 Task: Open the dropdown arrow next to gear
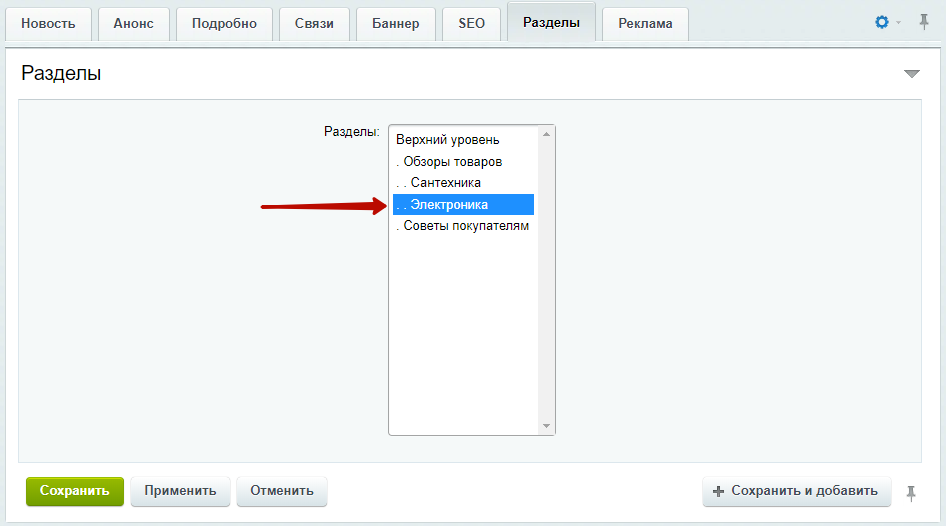[x=898, y=23]
